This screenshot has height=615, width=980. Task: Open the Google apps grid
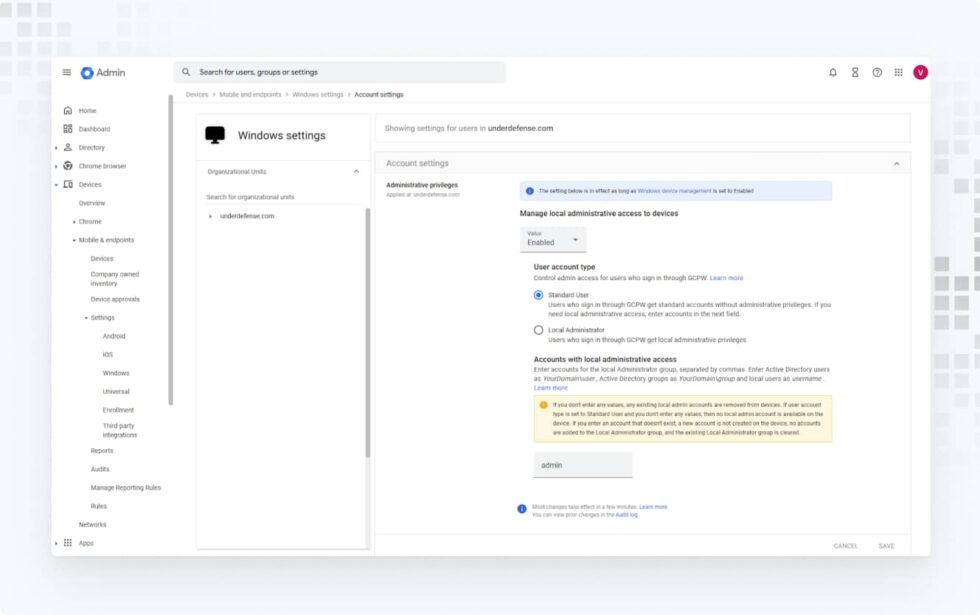[898, 72]
